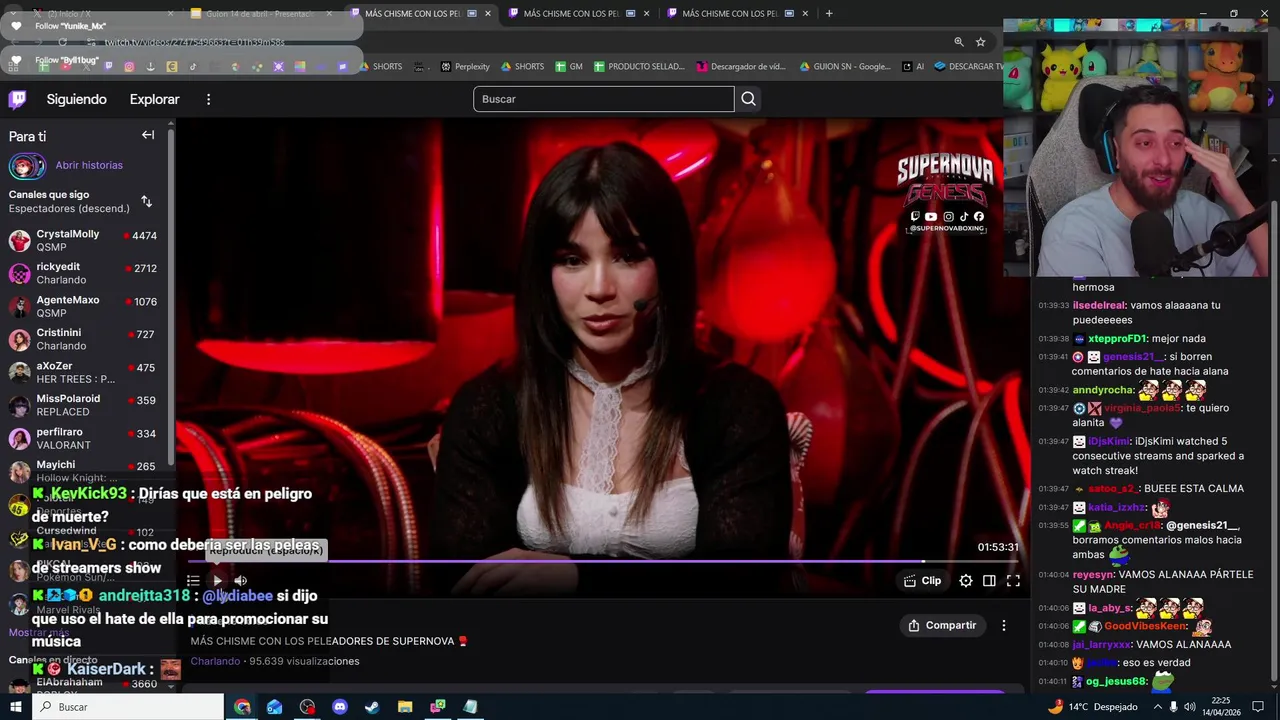The width and height of the screenshot is (1280, 720).
Task: Open the Charlando category link
Action: 215,661
